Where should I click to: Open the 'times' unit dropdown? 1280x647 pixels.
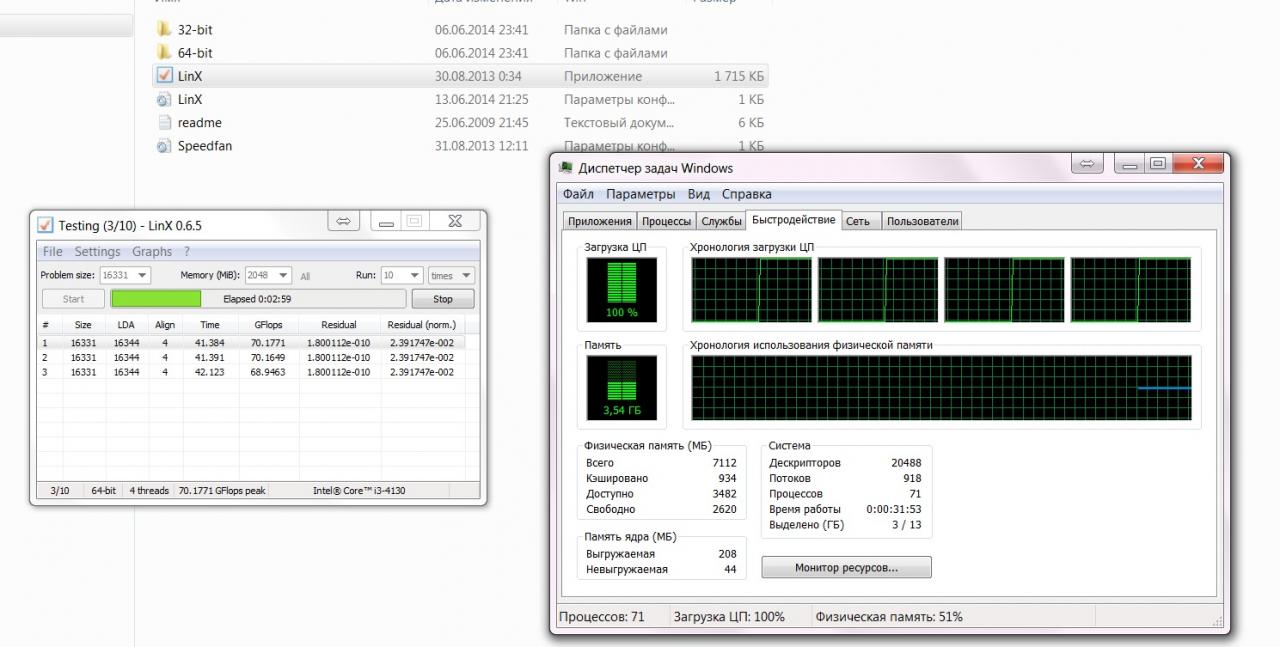click(465, 275)
